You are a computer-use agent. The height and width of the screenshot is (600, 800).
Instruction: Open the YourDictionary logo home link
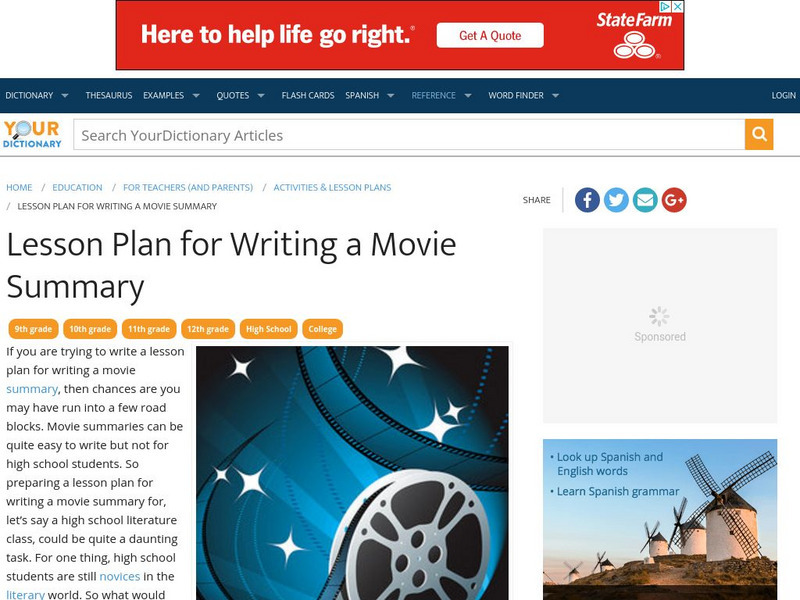tap(32, 134)
